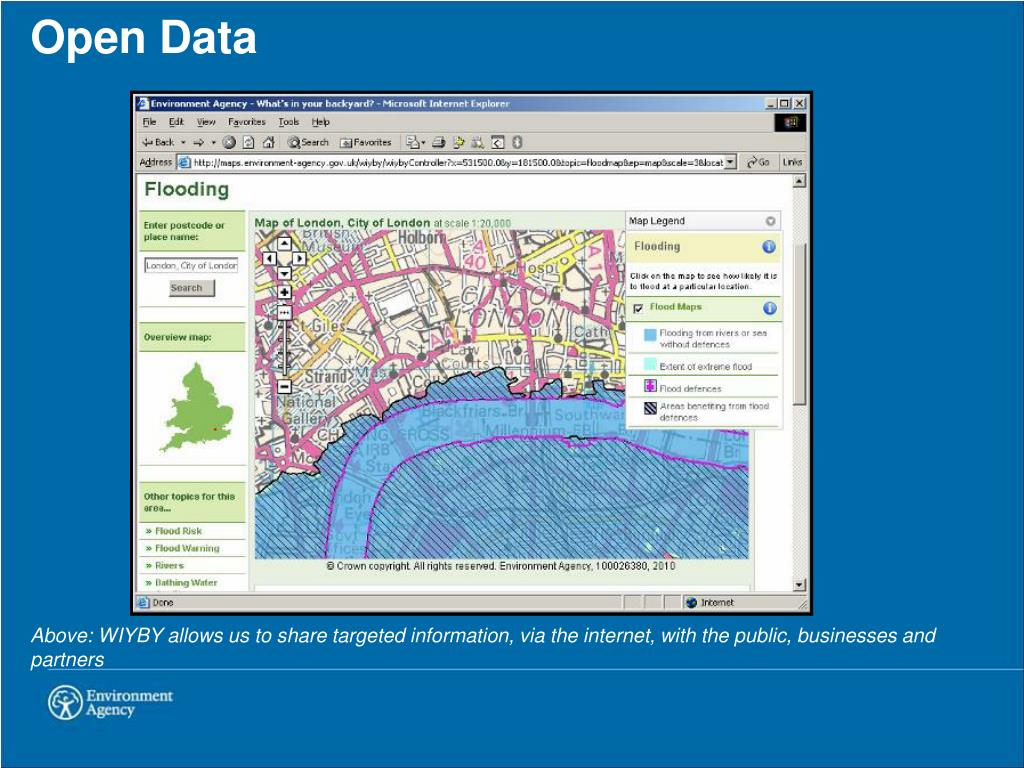Open the toolbar Favorites pane
This screenshot has width=1024, height=768.
coord(366,142)
